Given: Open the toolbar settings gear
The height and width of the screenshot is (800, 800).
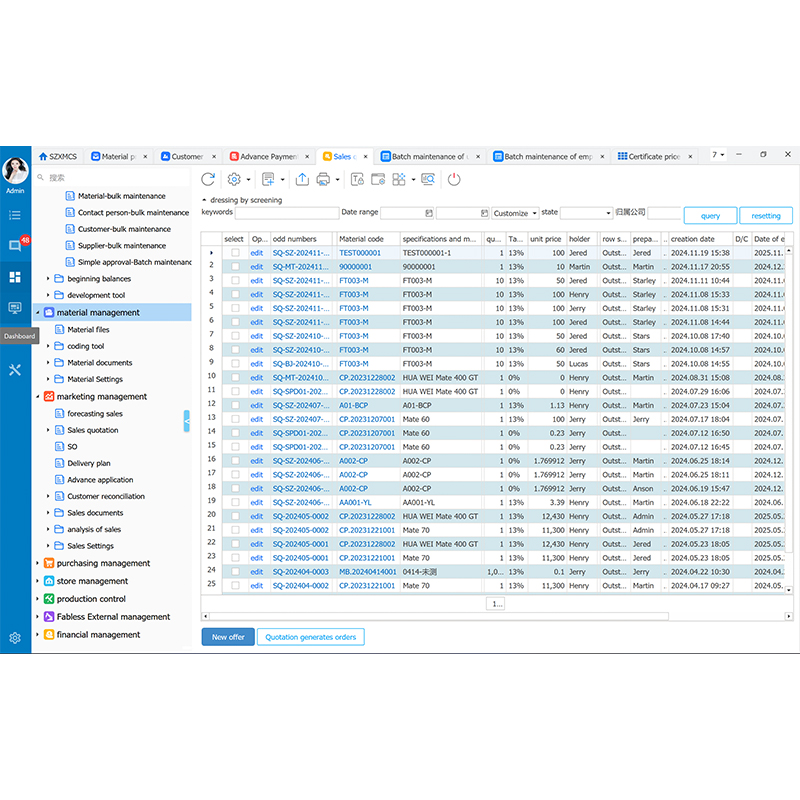Looking at the screenshot, I should (x=232, y=179).
